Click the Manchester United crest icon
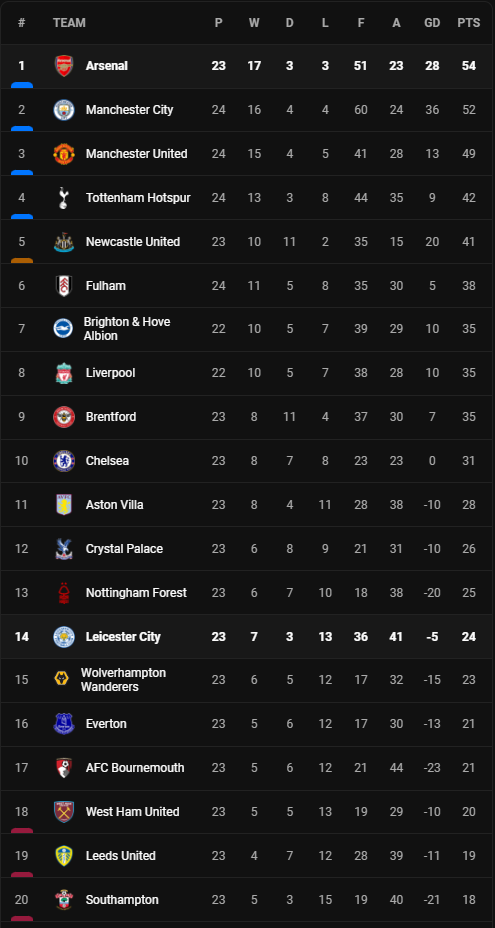495x928 pixels. pos(63,154)
